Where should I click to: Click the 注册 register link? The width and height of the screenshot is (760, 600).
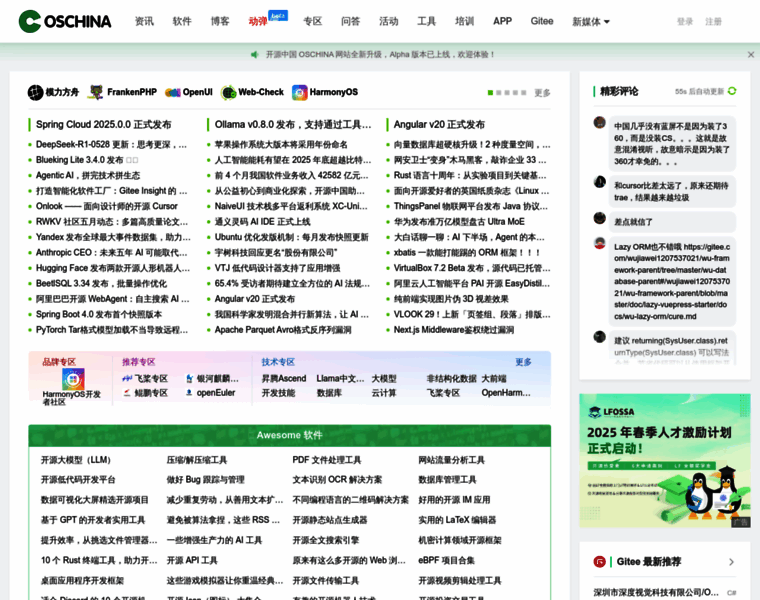713,22
